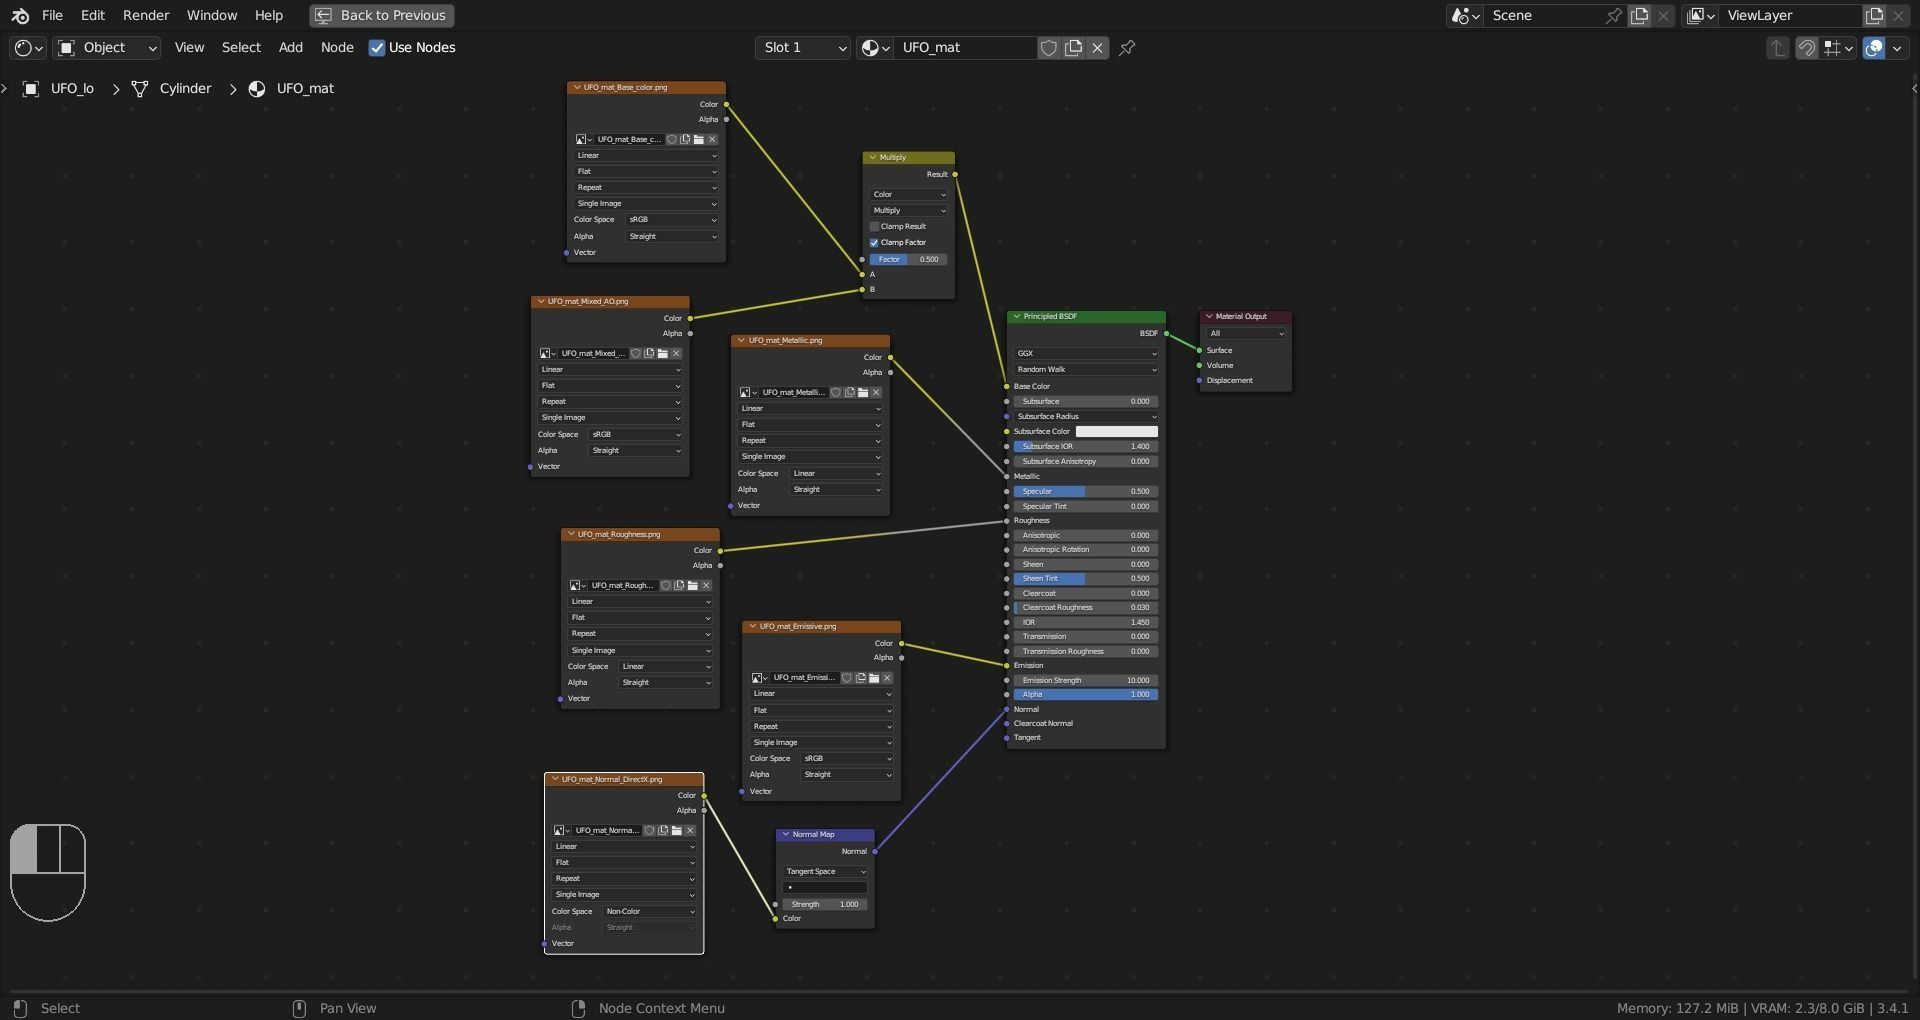This screenshot has width=1920, height=1020.
Task: Collapse the Principled BSDF node
Action: point(1017,317)
